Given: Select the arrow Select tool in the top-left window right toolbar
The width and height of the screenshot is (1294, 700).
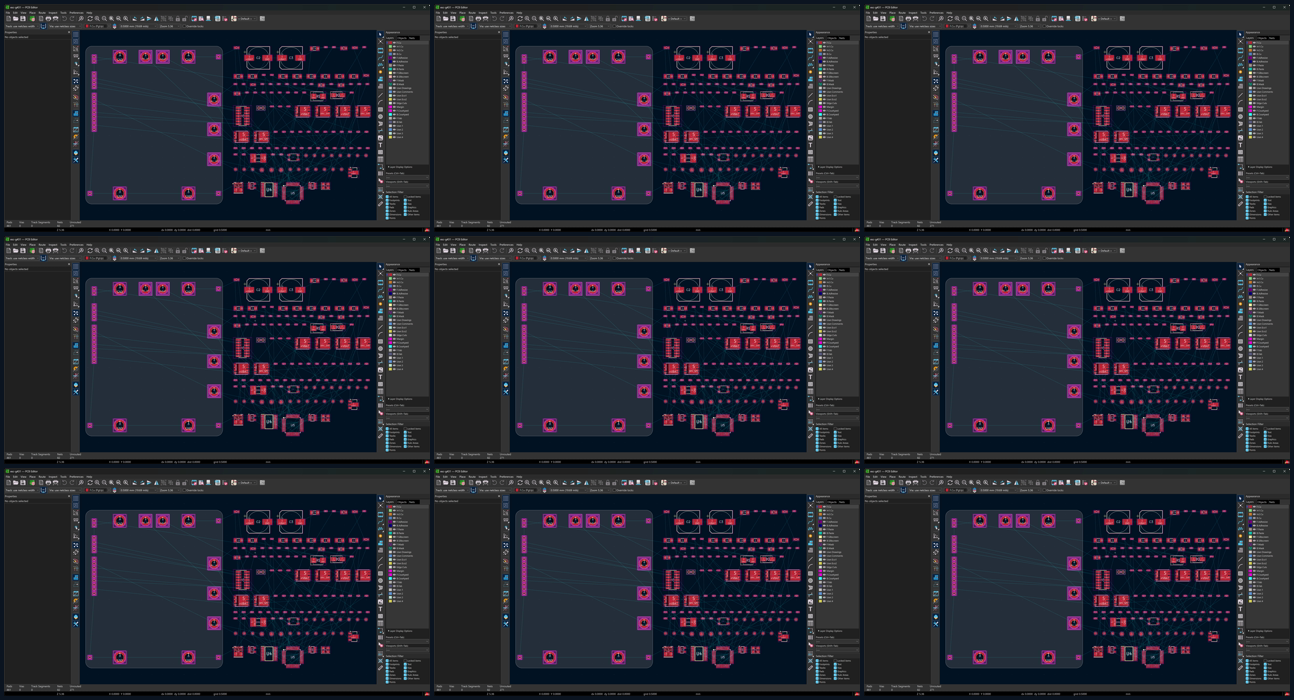Looking at the screenshot, I should (x=380, y=35).
